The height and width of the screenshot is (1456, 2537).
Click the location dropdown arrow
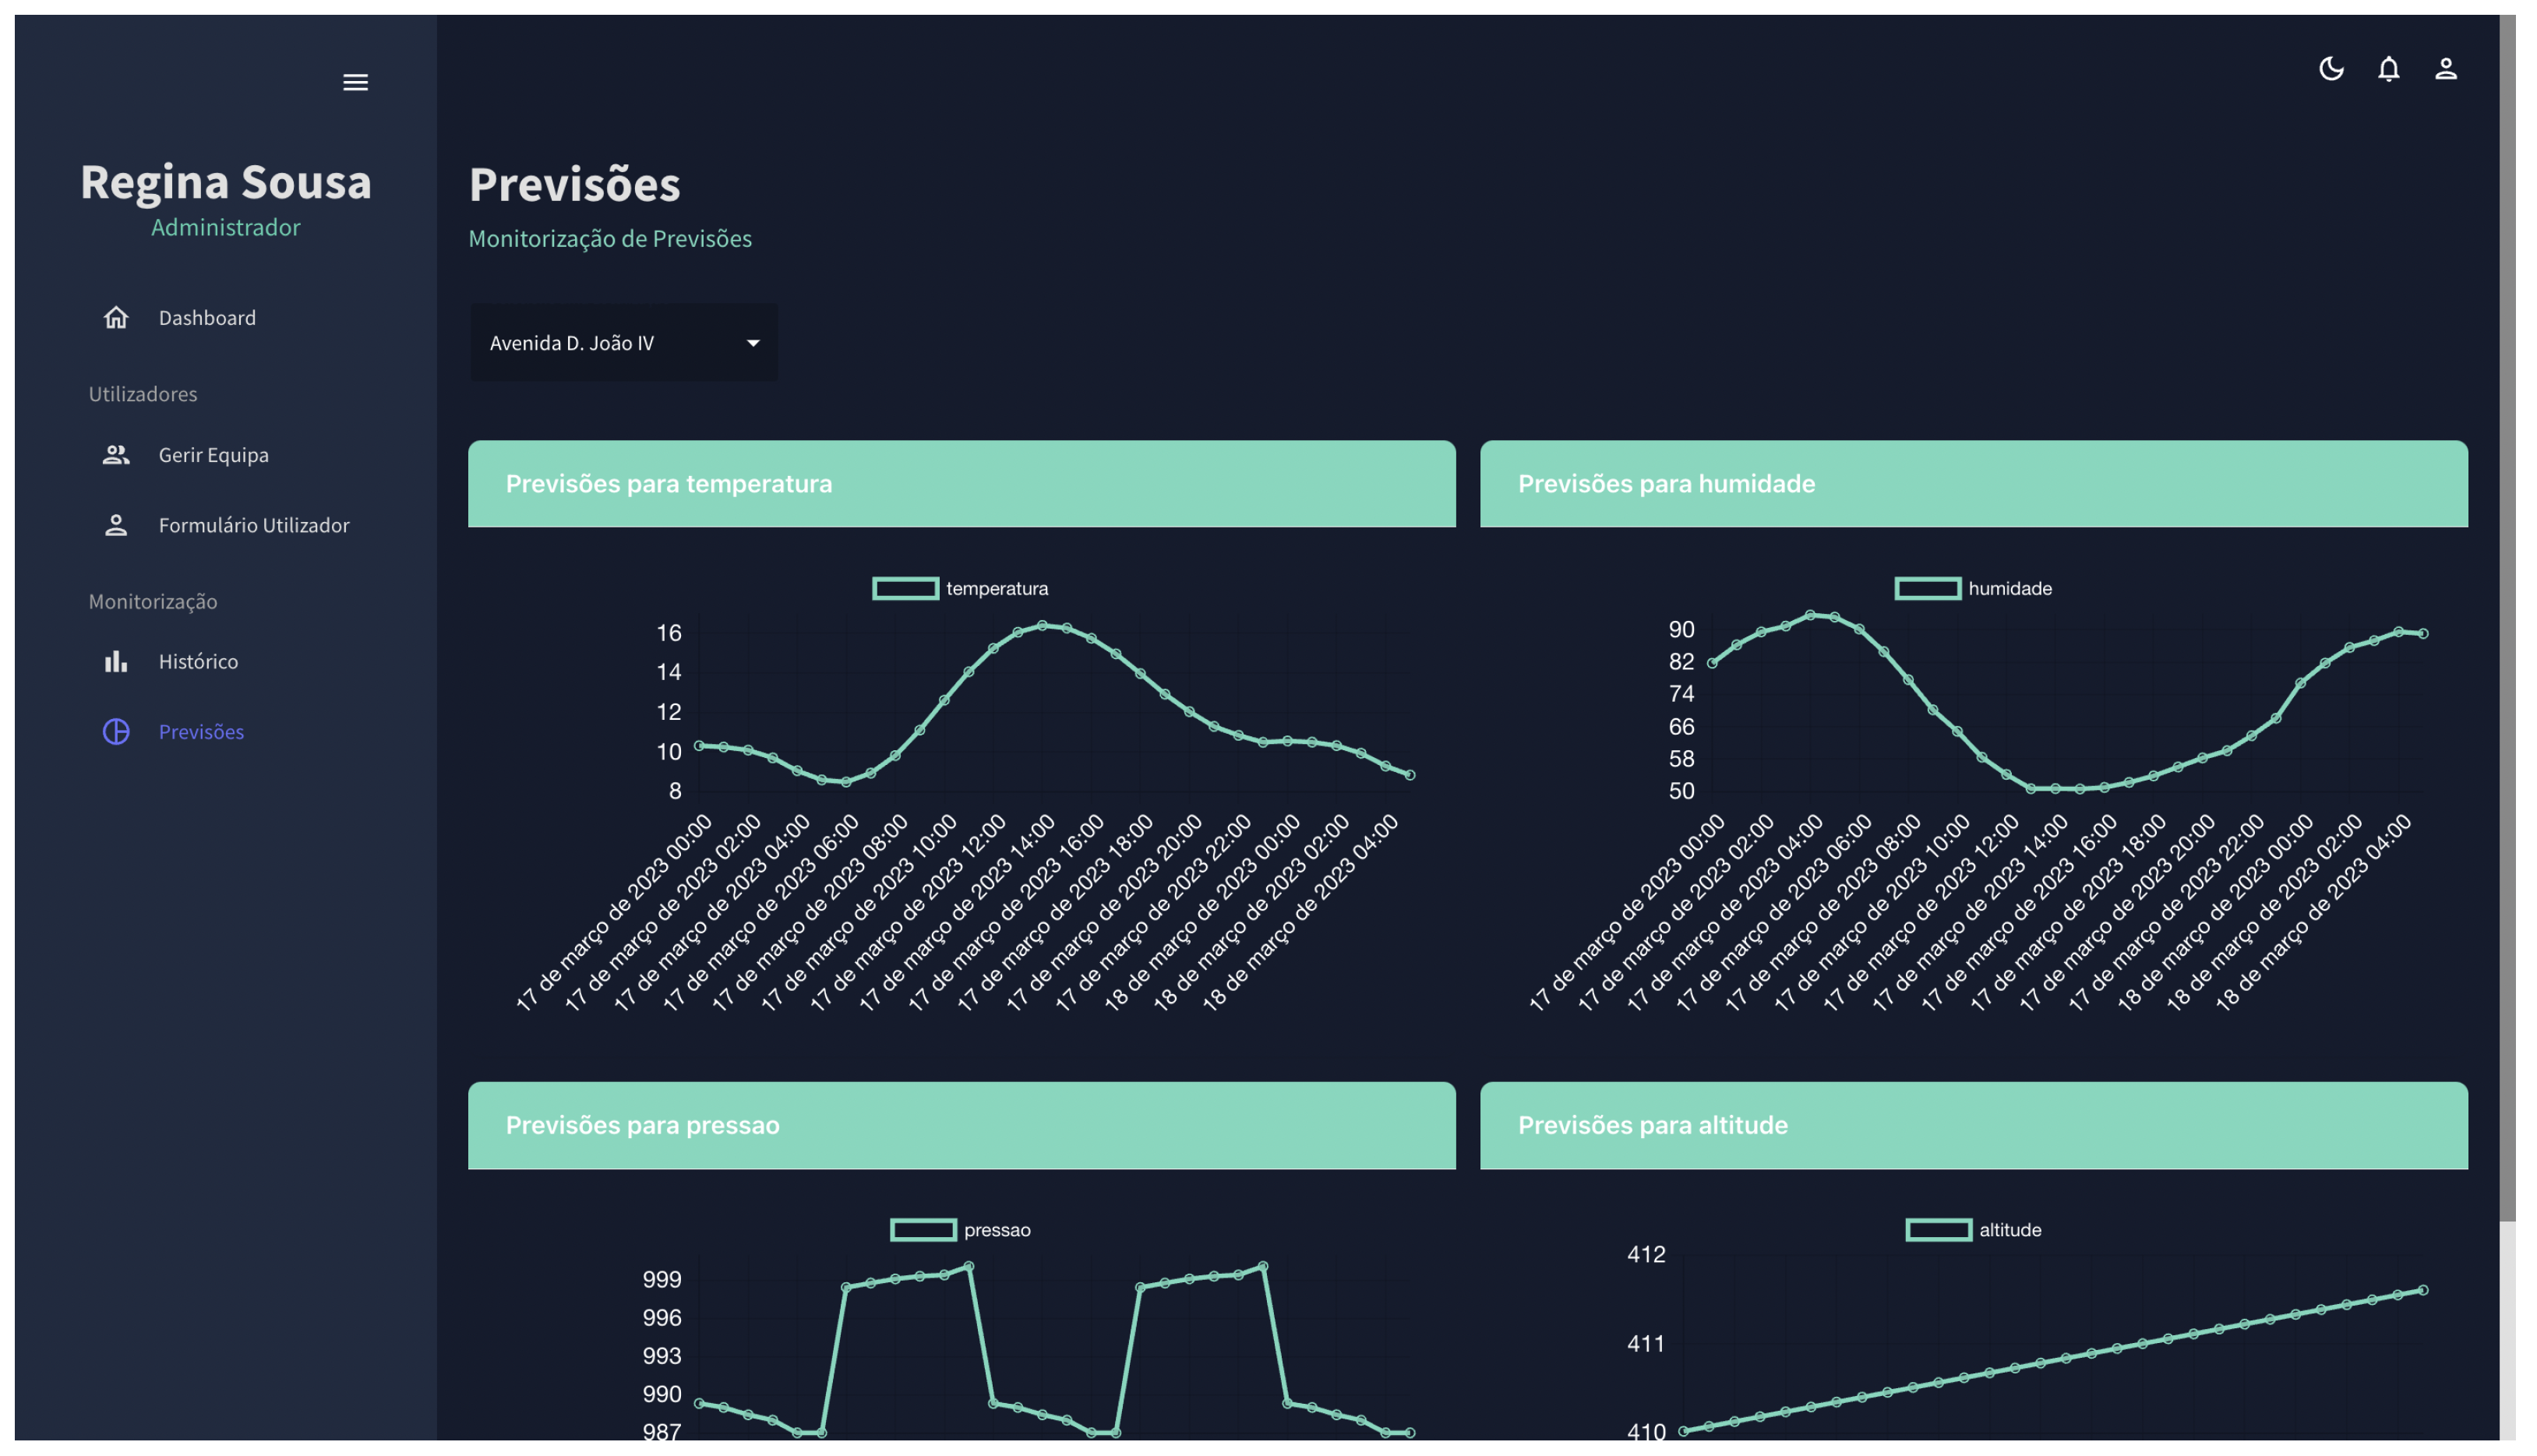[x=753, y=343]
